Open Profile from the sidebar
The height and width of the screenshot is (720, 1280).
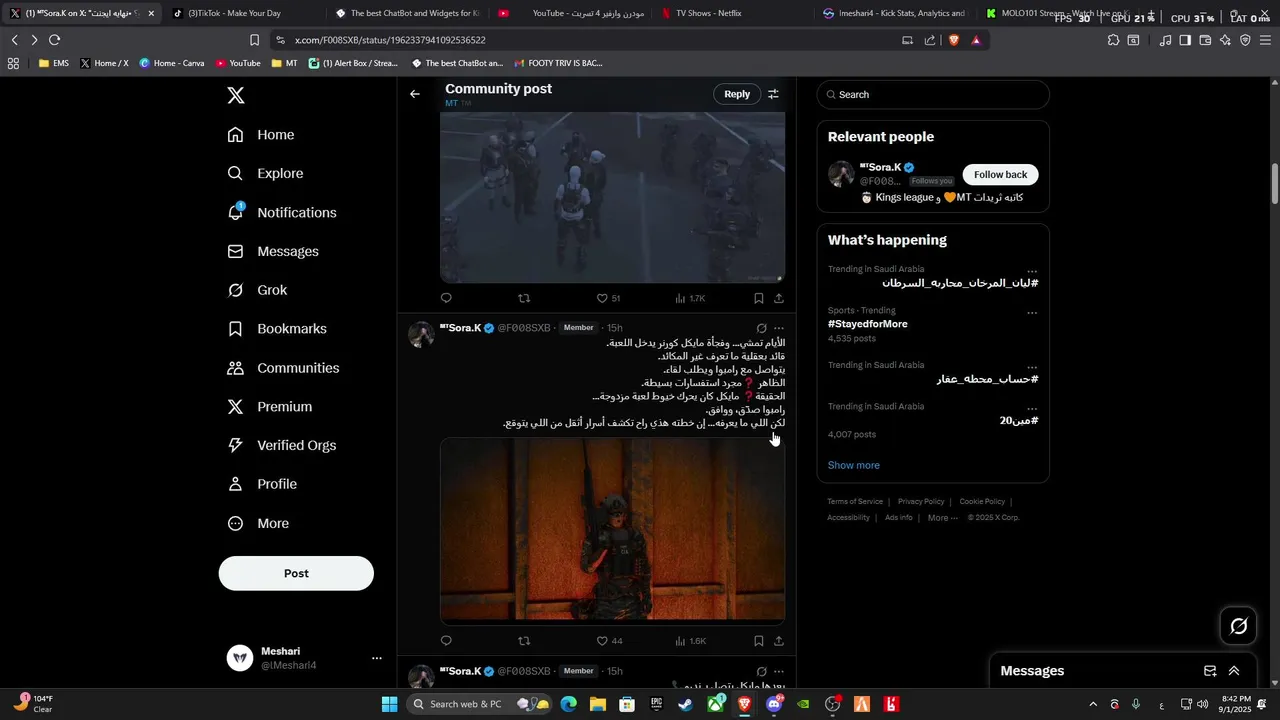coord(262,484)
